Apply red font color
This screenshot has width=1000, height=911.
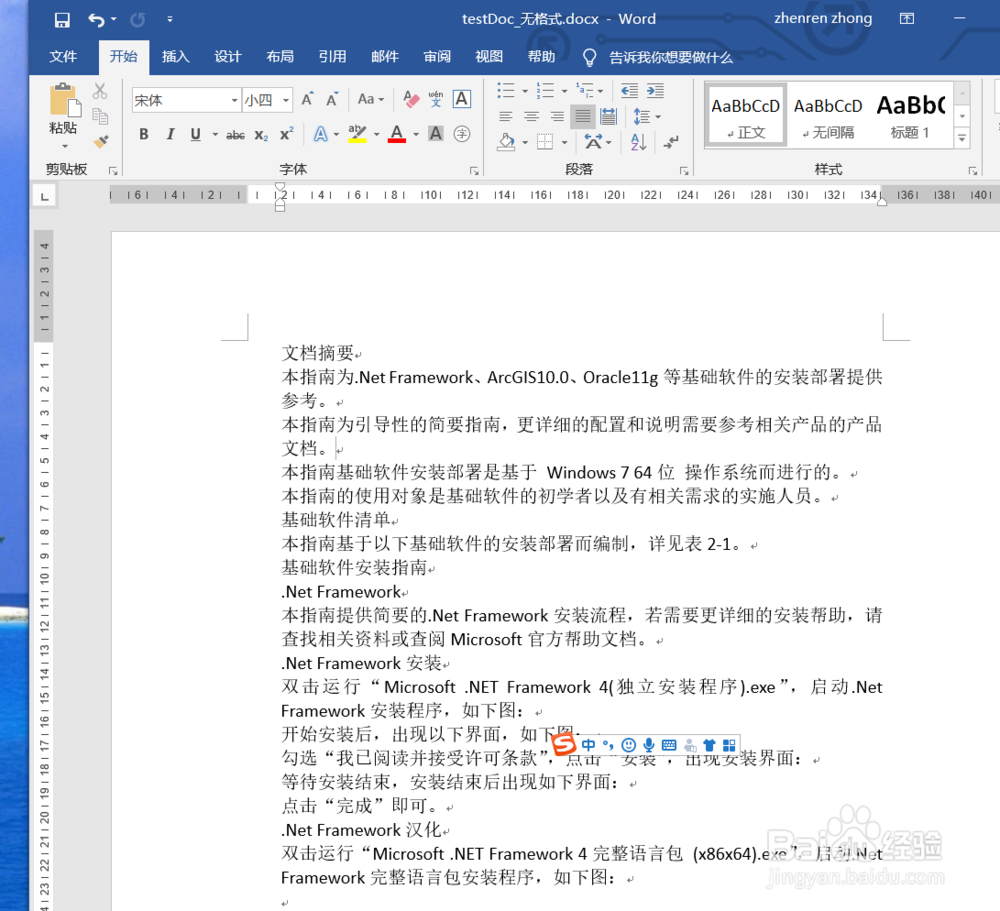(397, 134)
